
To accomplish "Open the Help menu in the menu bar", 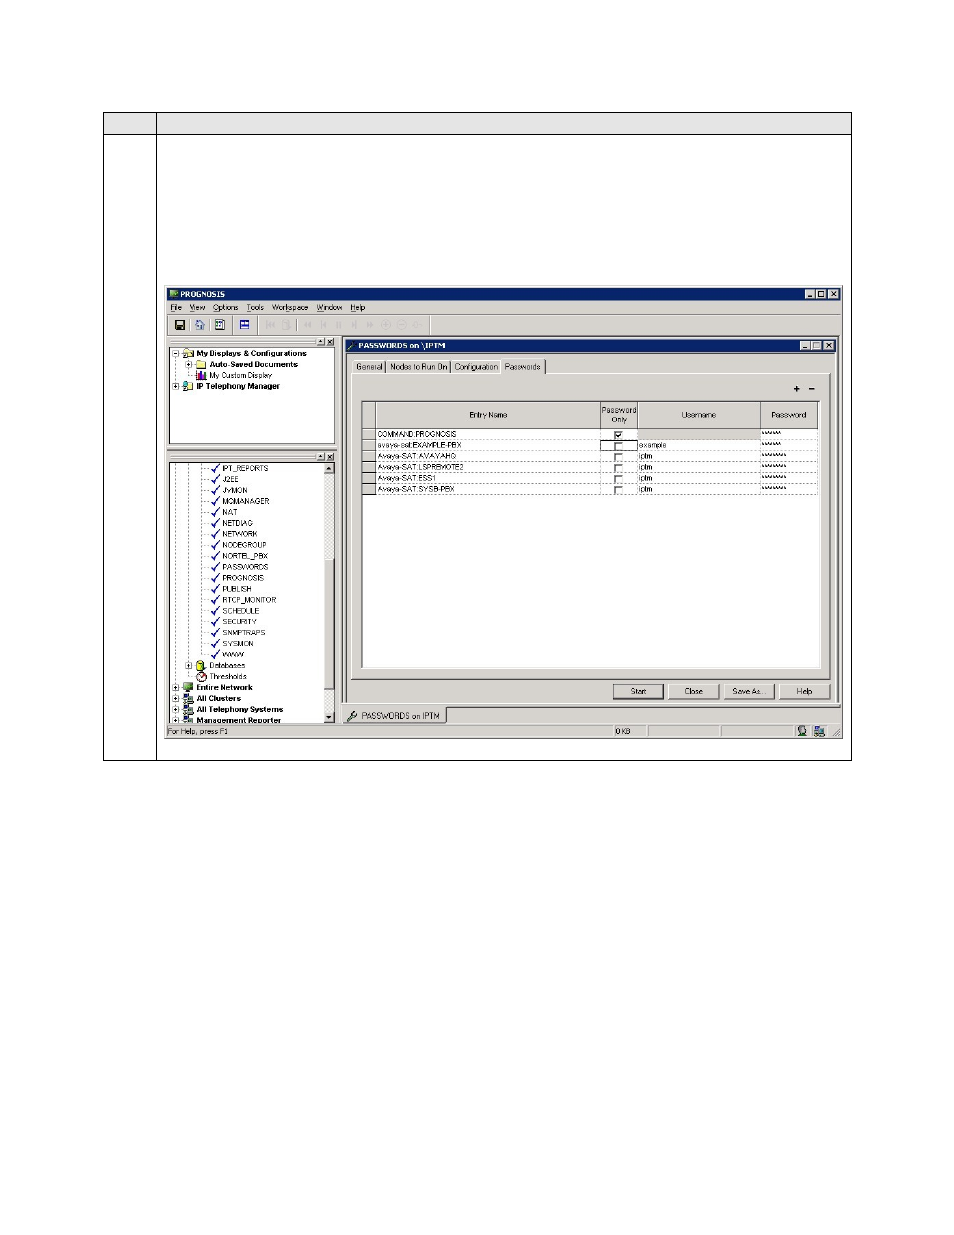I will (357, 307).
